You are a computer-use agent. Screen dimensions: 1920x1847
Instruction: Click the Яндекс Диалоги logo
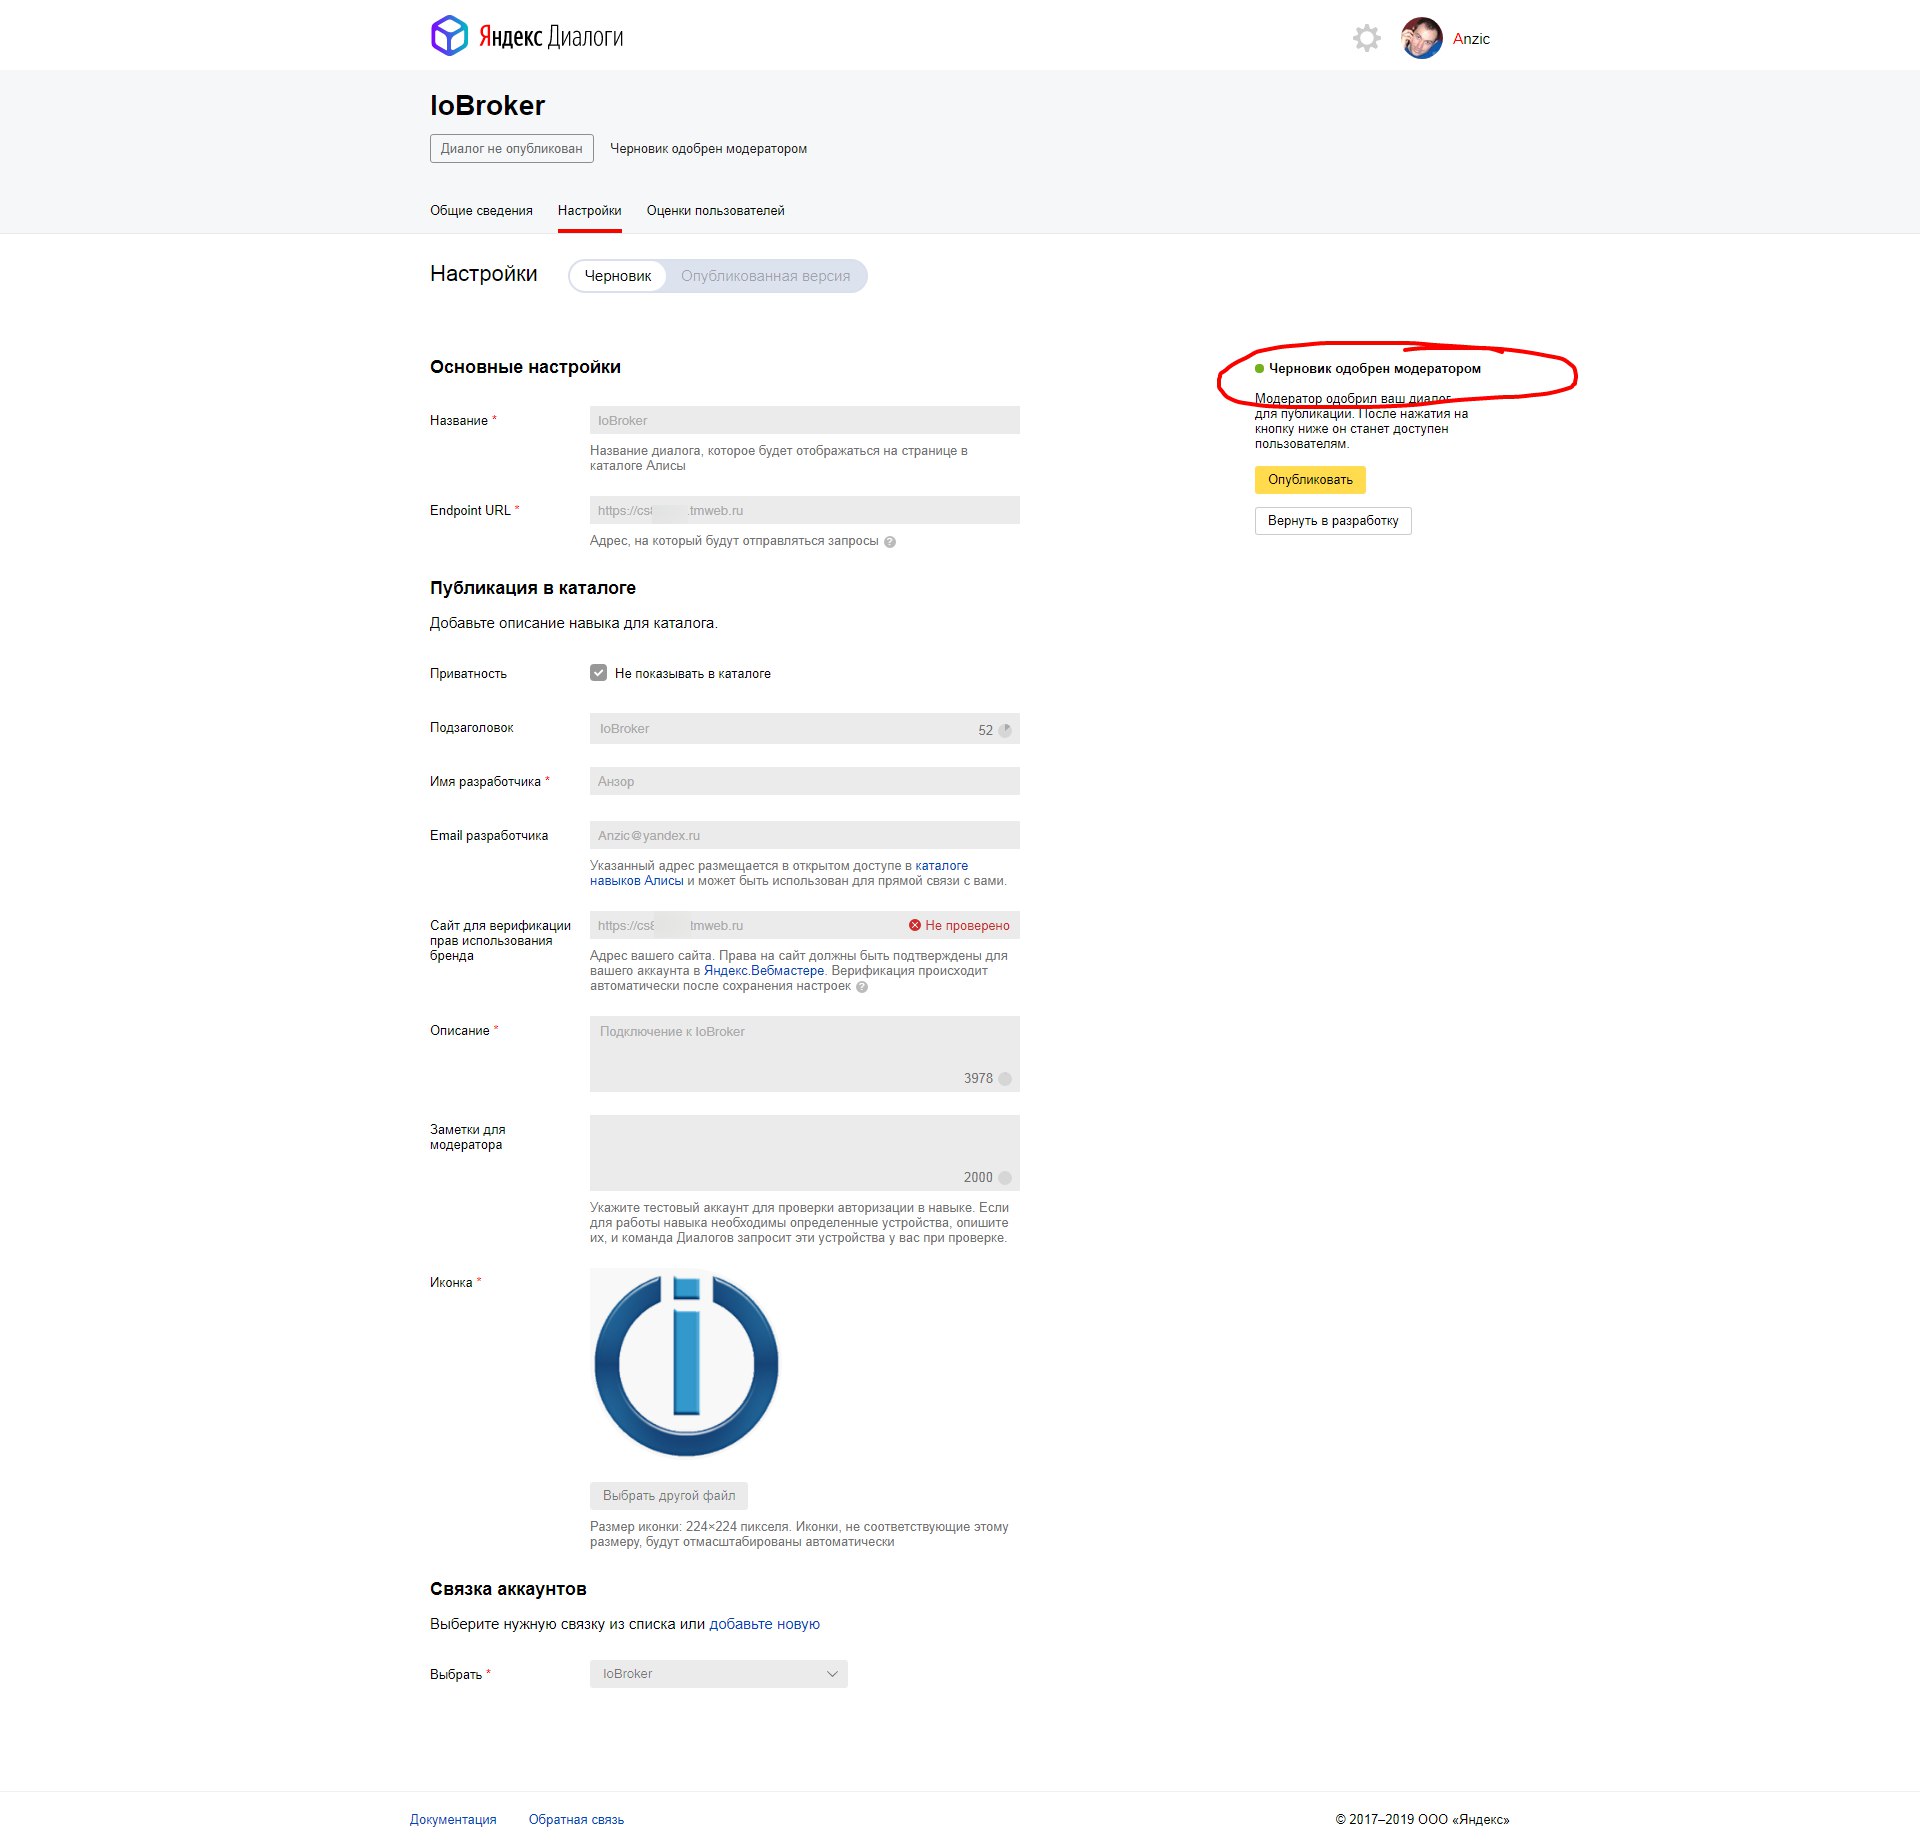click(x=527, y=37)
